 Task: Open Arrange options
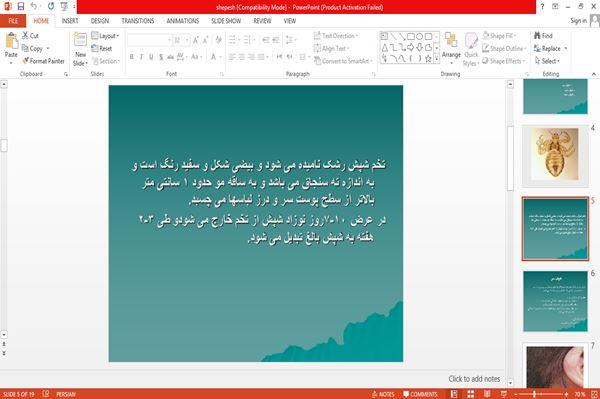point(451,49)
